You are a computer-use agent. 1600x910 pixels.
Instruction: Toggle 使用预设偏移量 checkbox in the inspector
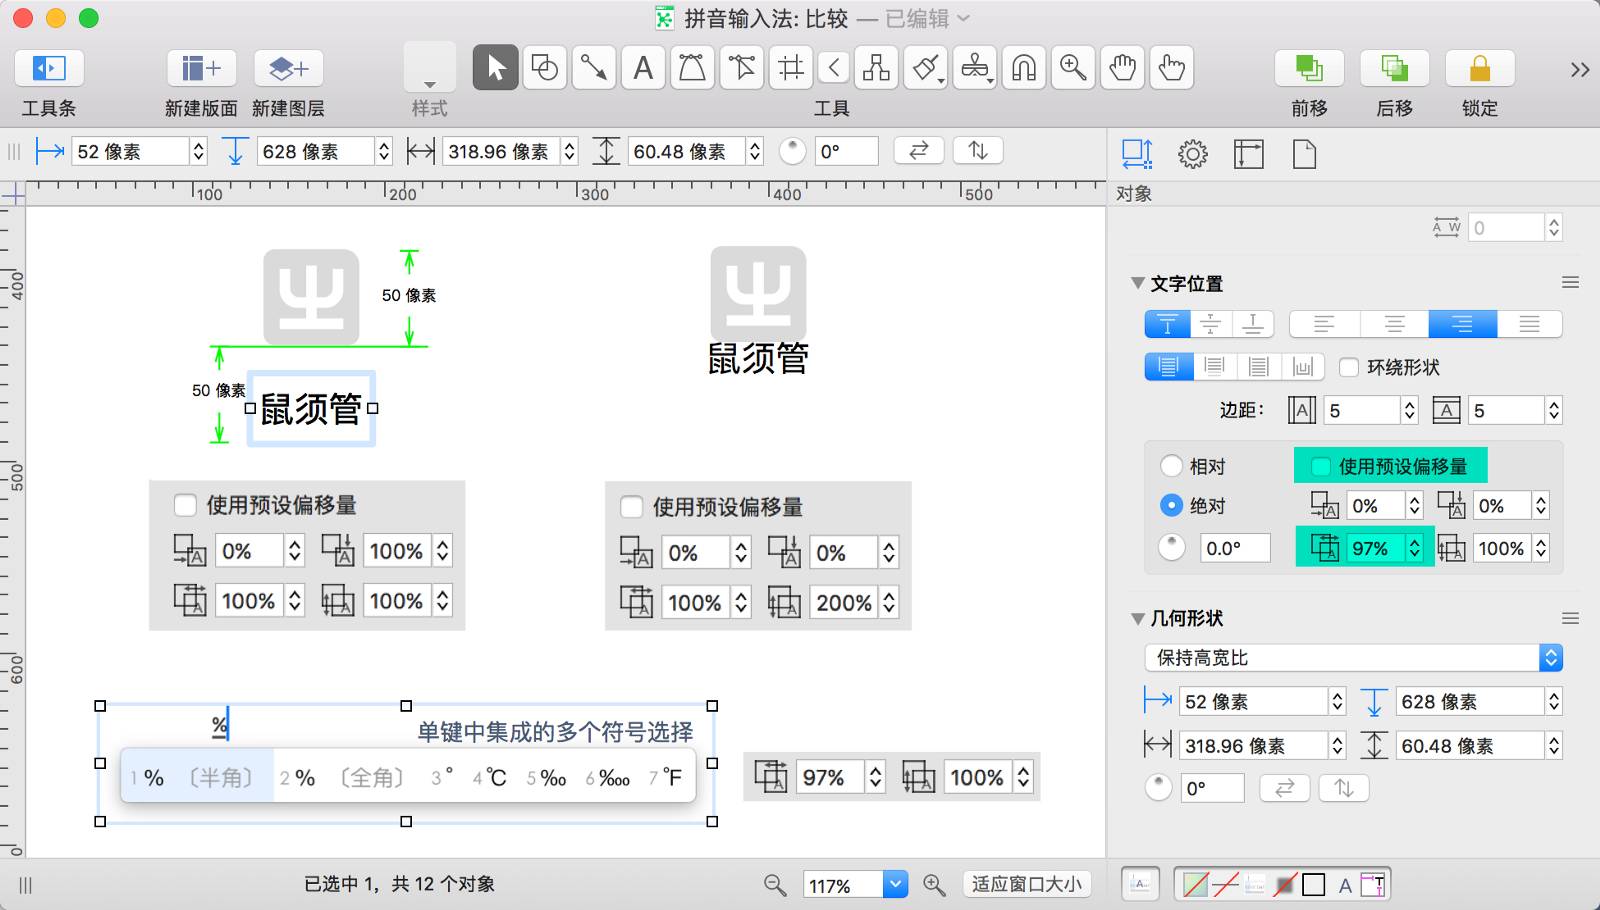coord(1321,466)
